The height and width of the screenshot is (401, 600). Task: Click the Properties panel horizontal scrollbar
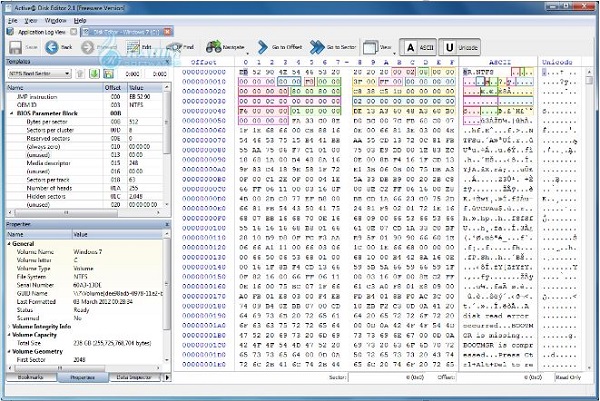[86, 368]
